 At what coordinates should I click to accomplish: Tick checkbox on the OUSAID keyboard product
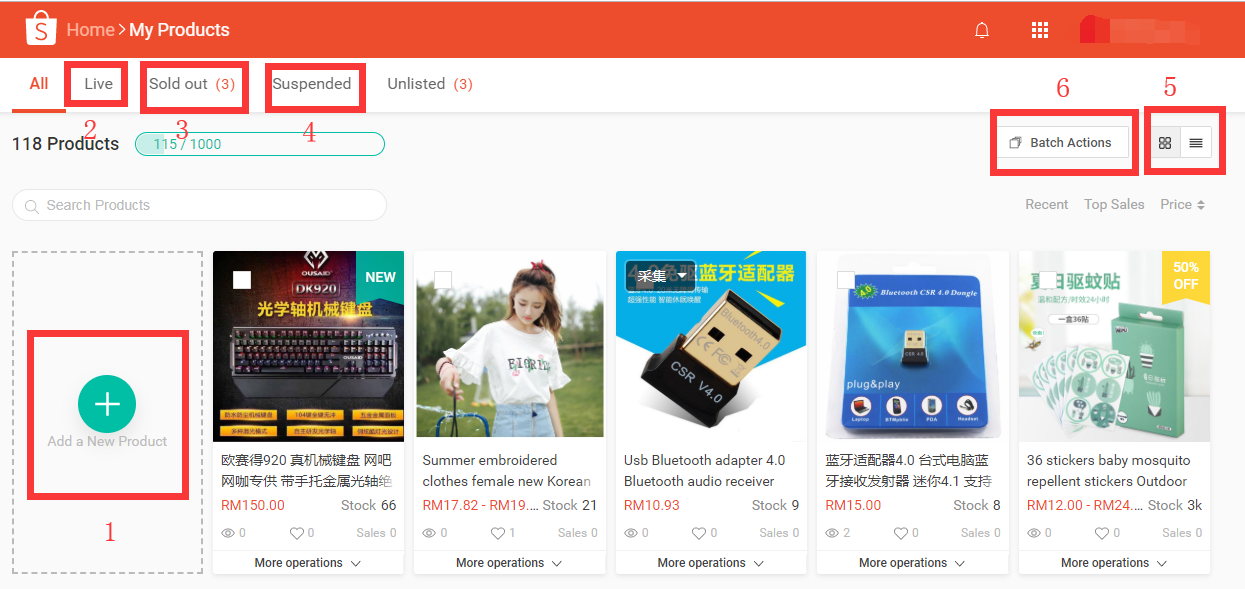242,280
